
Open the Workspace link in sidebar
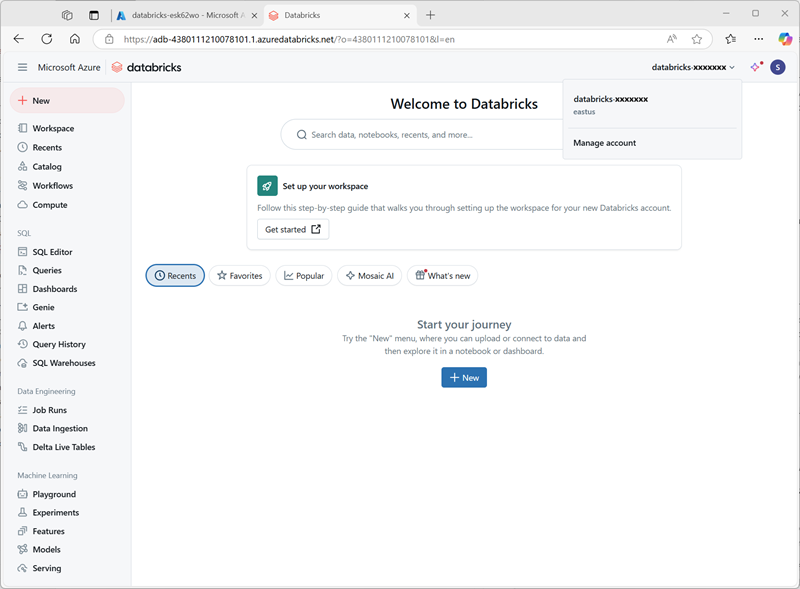point(53,128)
